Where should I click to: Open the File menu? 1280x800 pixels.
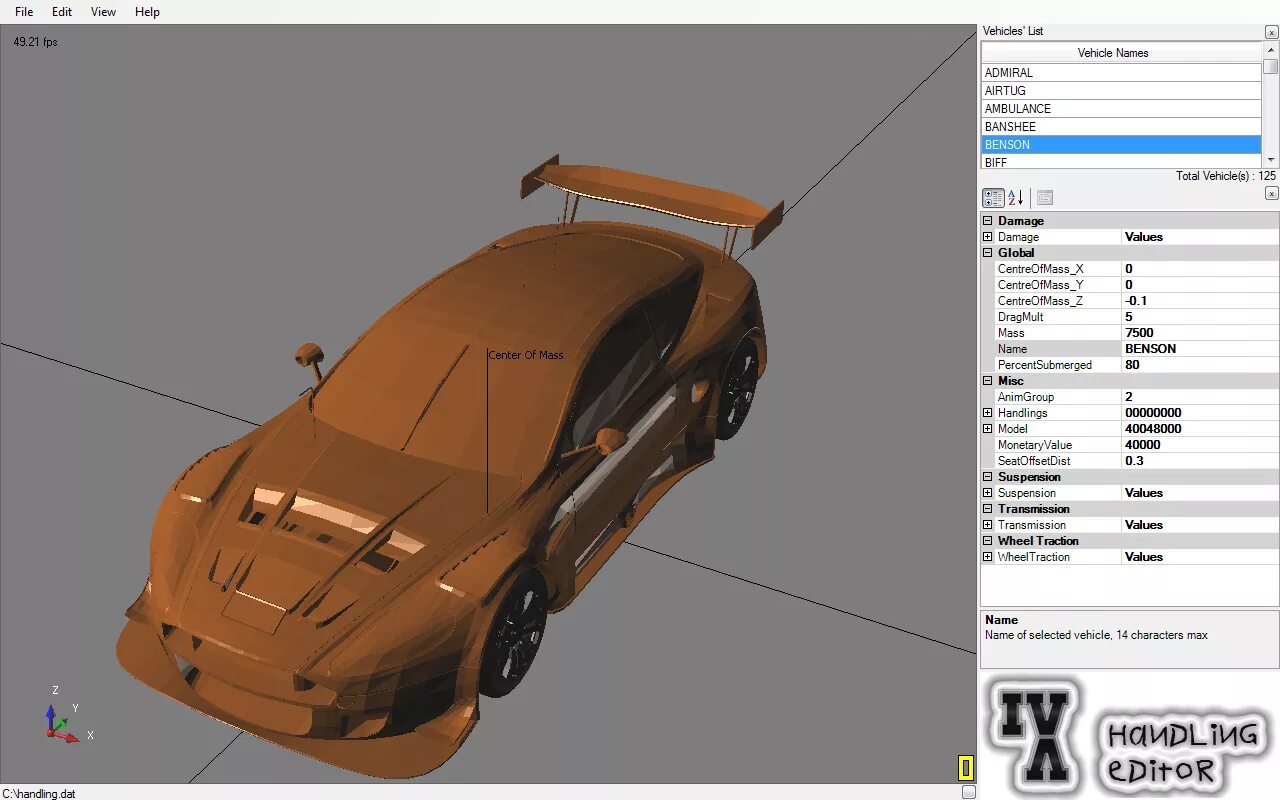click(24, 12)
